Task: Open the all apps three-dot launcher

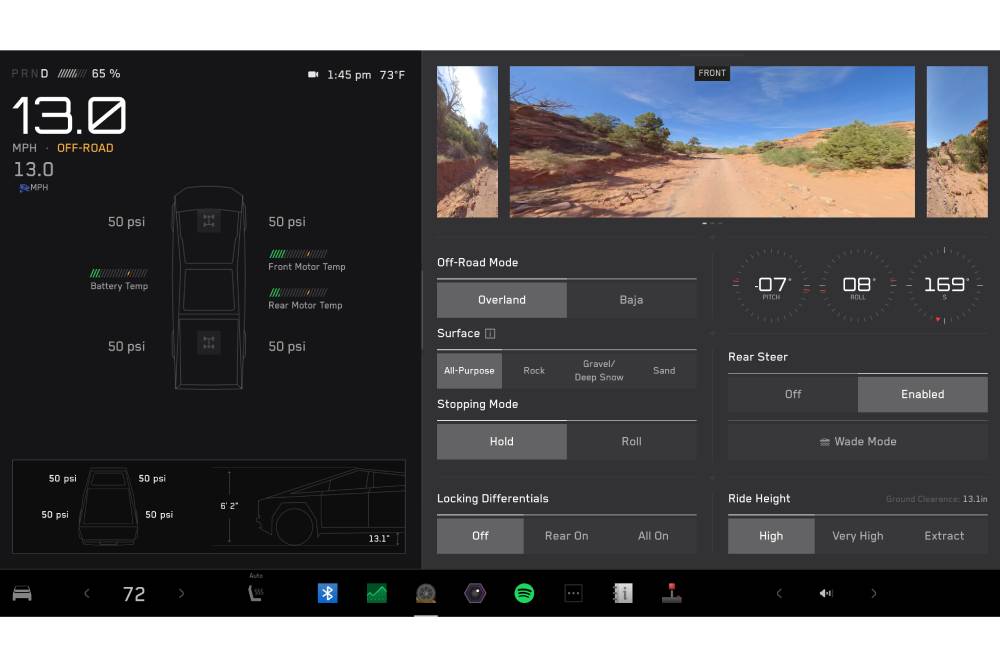Action: 573,593
